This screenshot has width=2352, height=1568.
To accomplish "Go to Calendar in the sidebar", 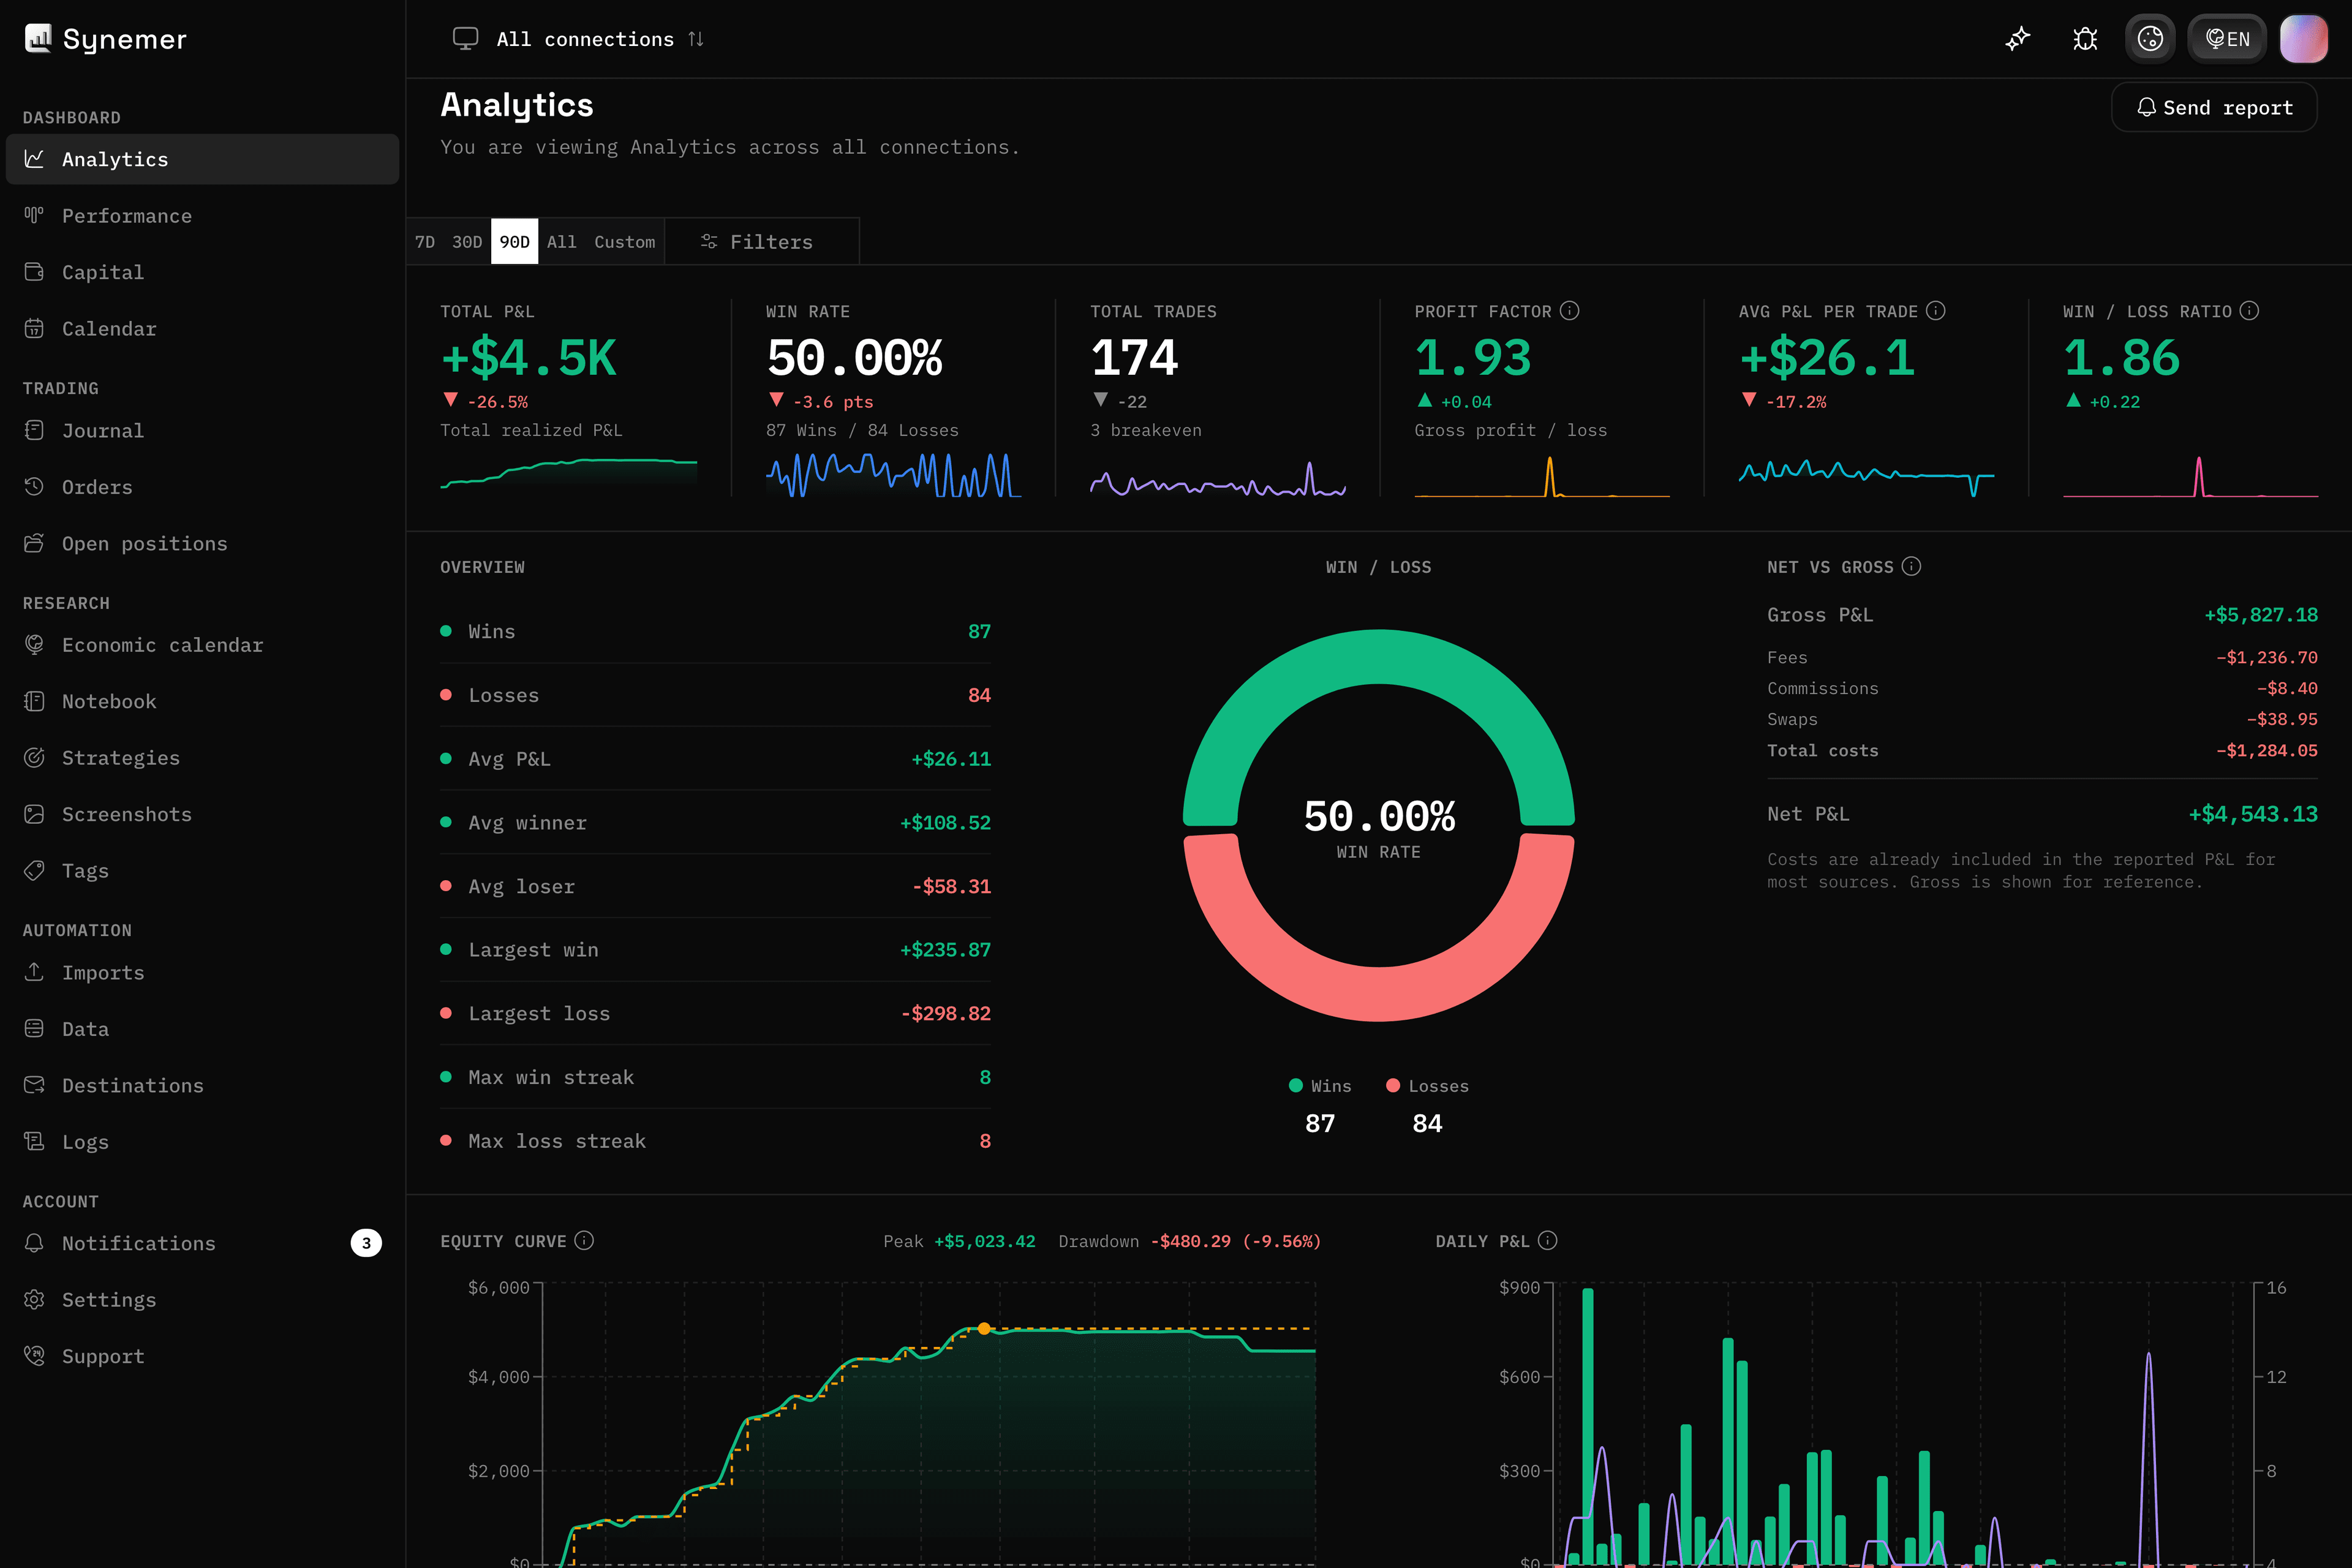I will (202, 329).
